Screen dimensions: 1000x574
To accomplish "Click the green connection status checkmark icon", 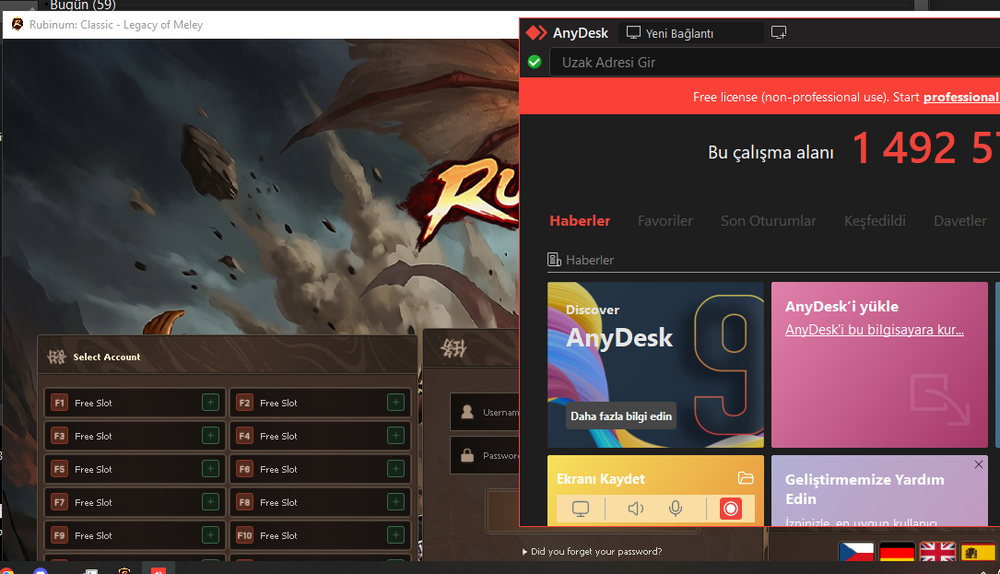I will (x=534, y=62).
